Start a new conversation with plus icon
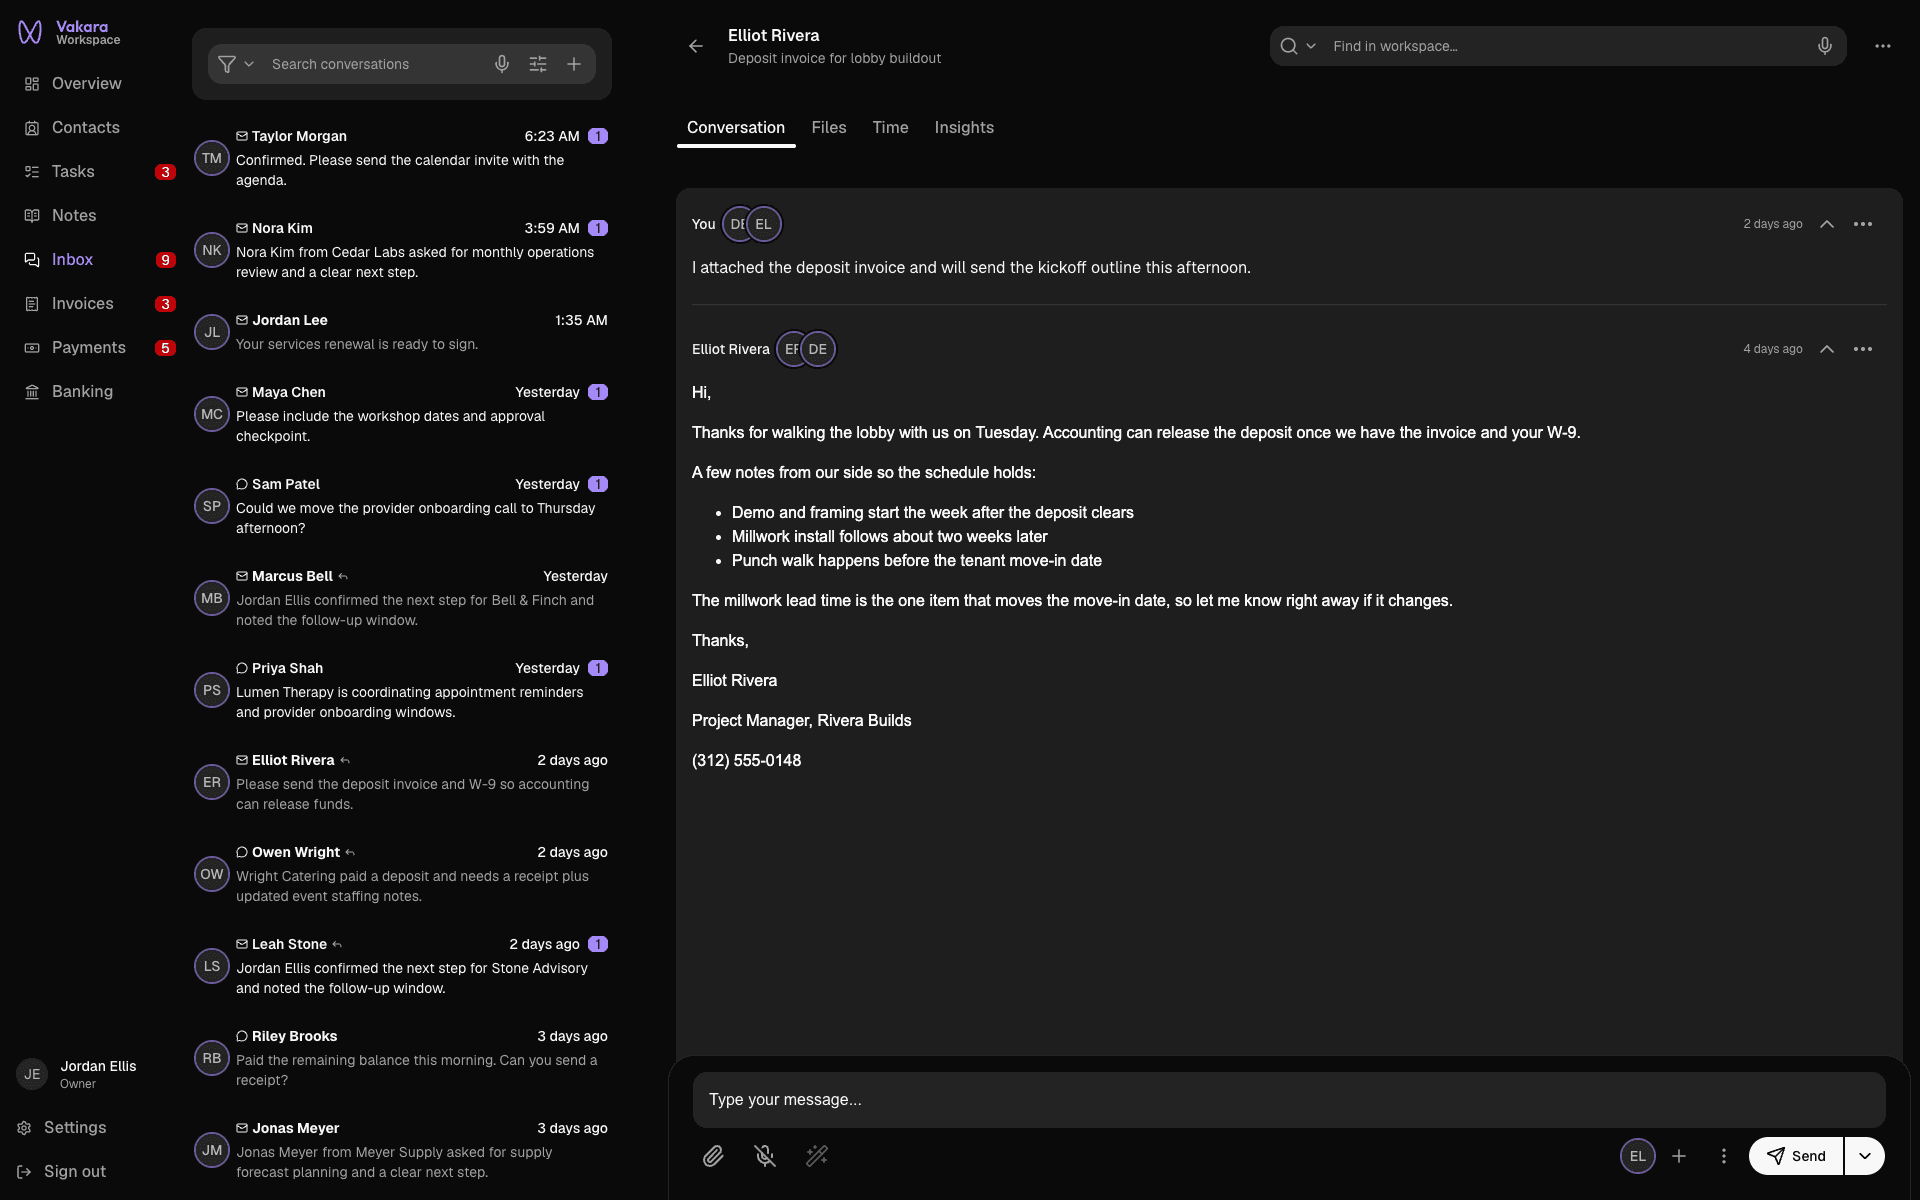 [574, 64]
